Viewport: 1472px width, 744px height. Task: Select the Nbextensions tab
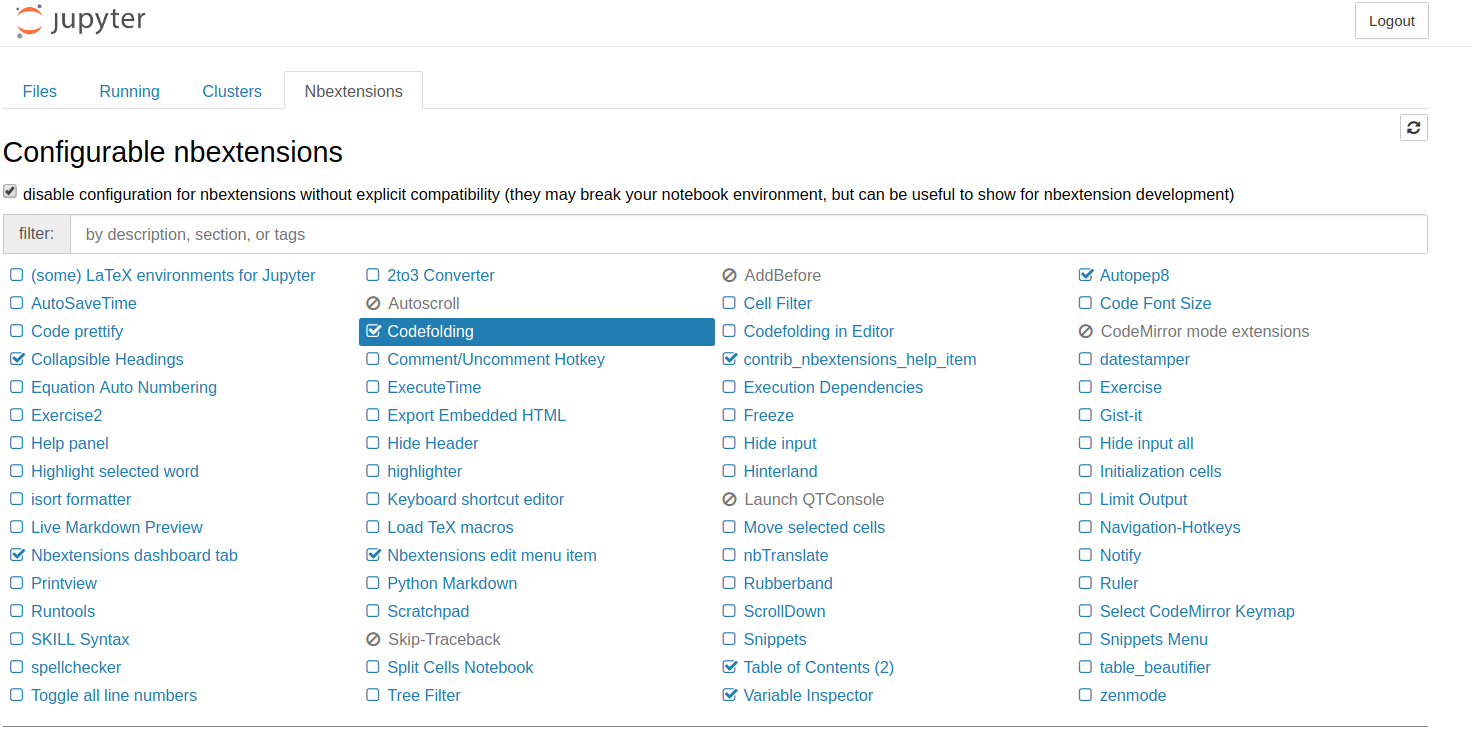click(x=354, y=91)
